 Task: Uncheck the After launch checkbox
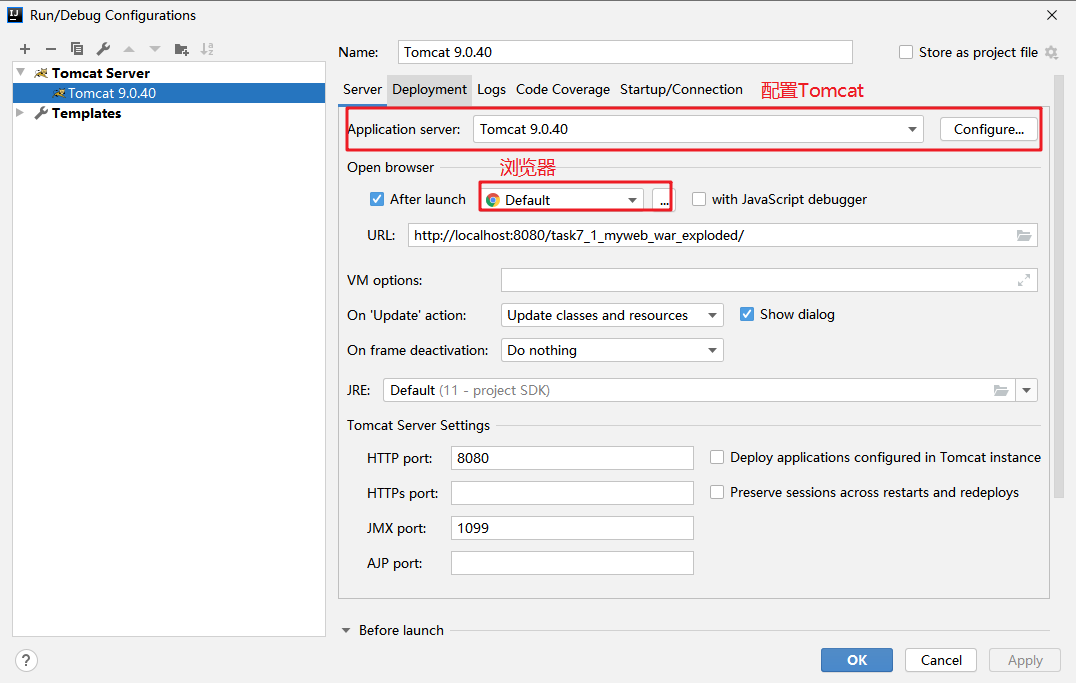pyautogui.click(x=377, y=199)
